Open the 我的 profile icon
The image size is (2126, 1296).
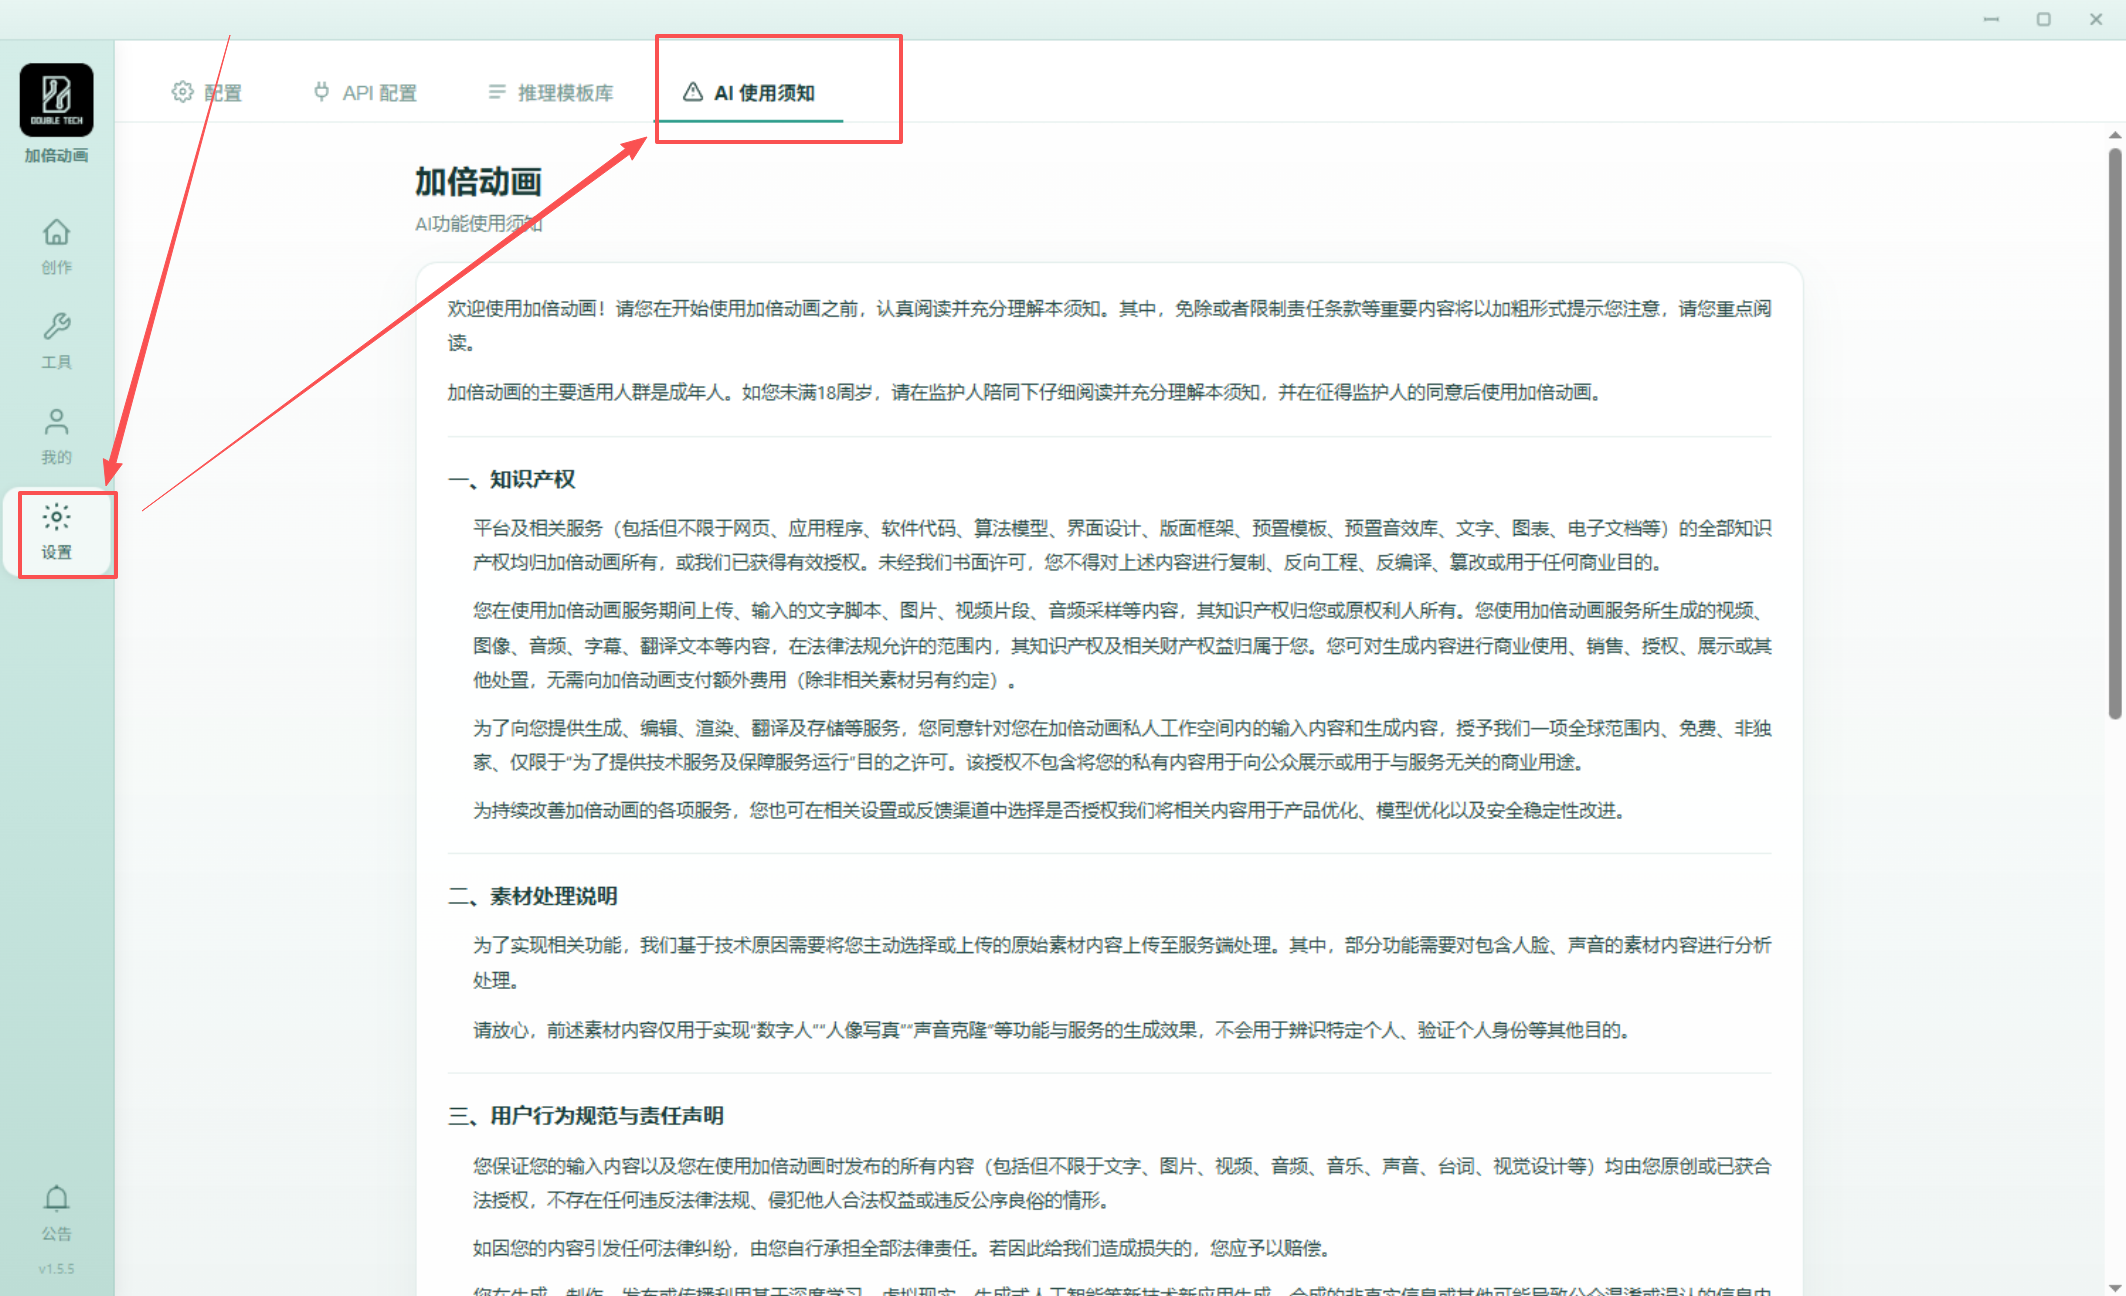point(56,436)
